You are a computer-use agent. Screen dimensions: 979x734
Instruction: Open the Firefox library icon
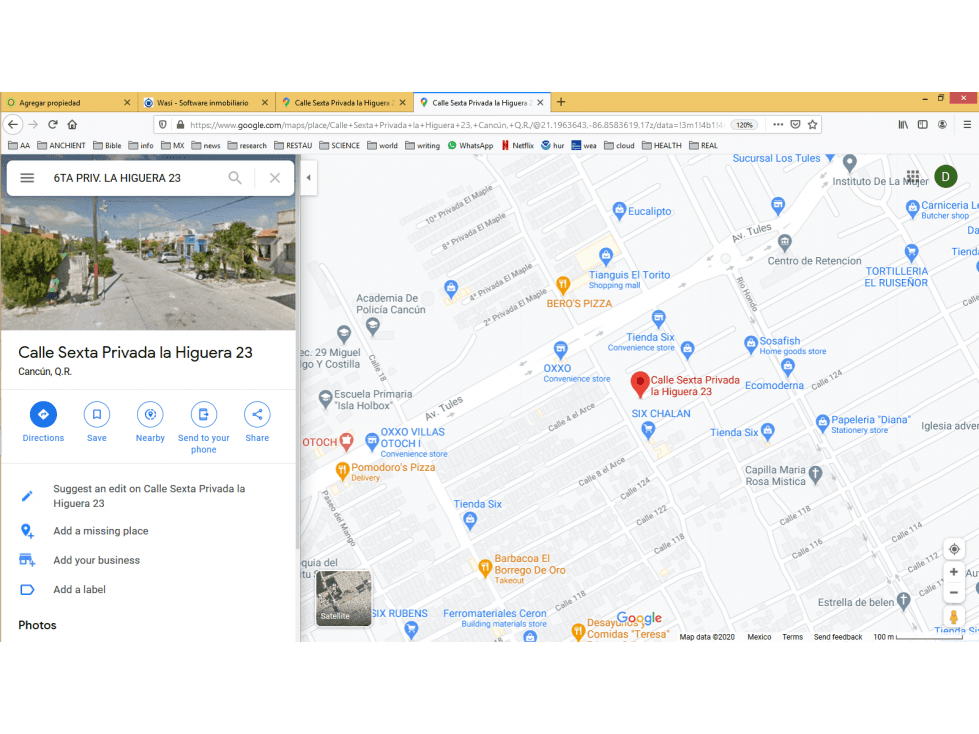[x=903, y=124]
